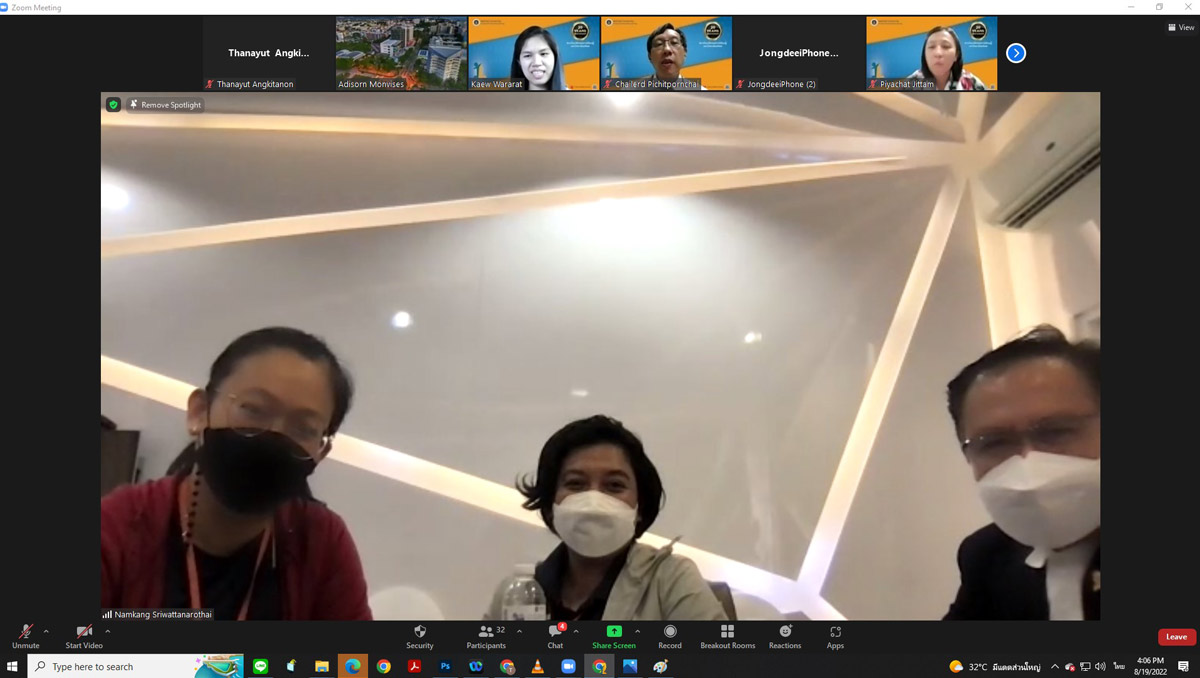Unmute the microphone

click(x=25, y=636)
